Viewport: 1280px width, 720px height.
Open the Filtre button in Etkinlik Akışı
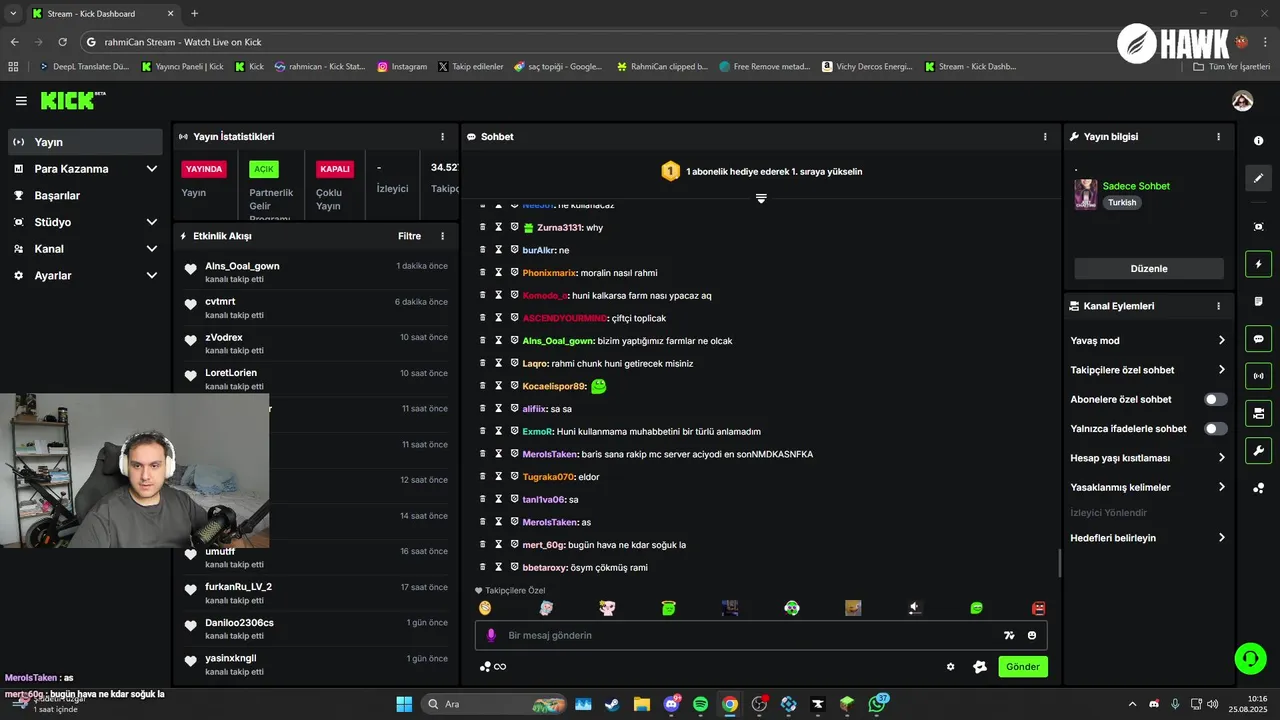pos(409,236)
